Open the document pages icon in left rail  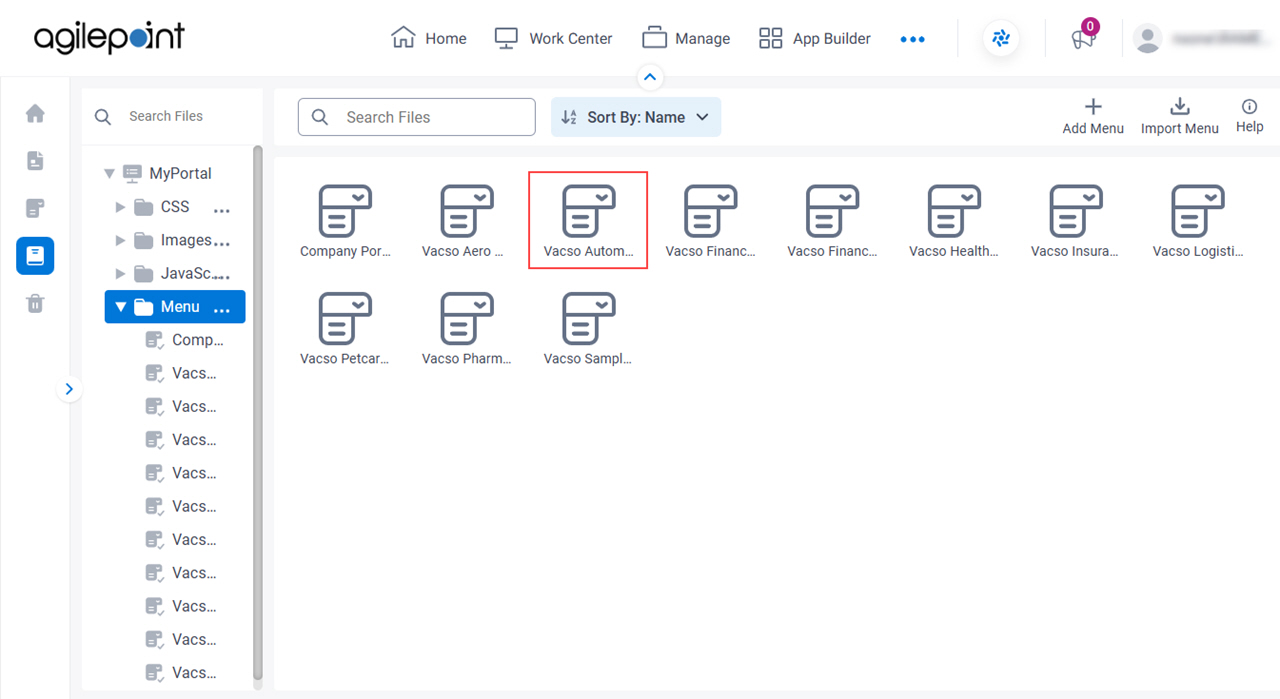35,161
